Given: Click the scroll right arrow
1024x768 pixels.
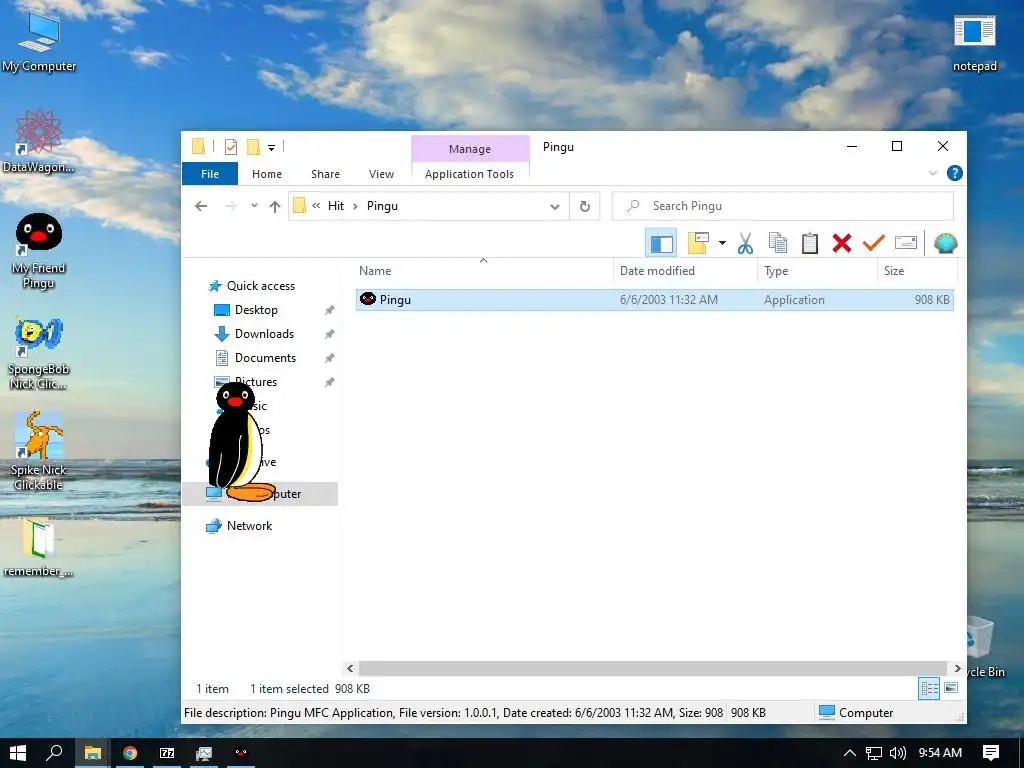Looking at the screenshot, I should (x=957, y=668).
